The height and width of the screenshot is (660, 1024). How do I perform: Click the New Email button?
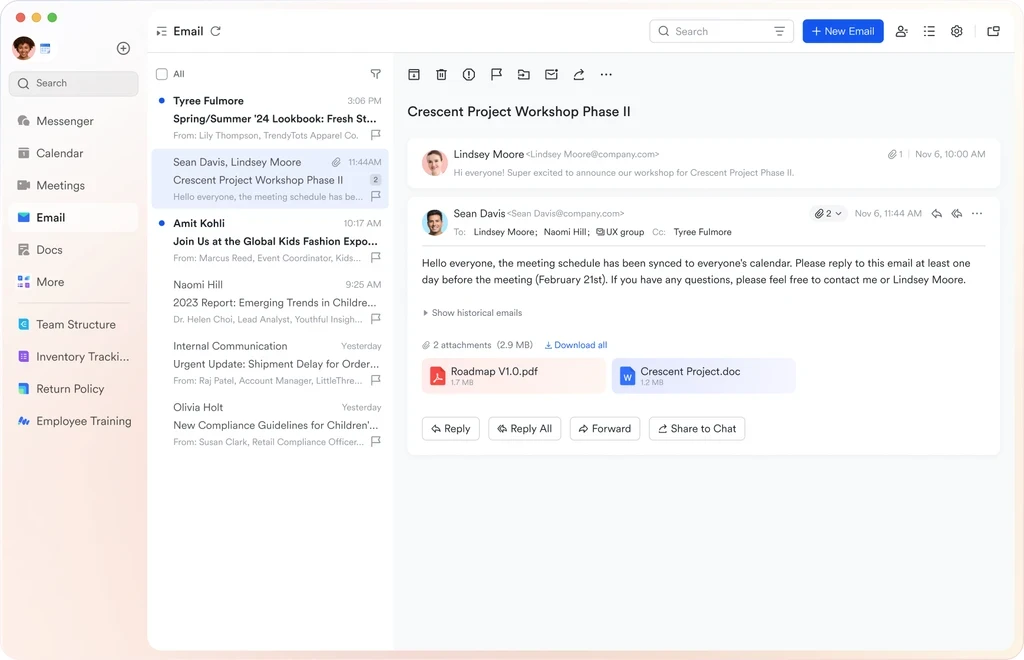point(842,32)
